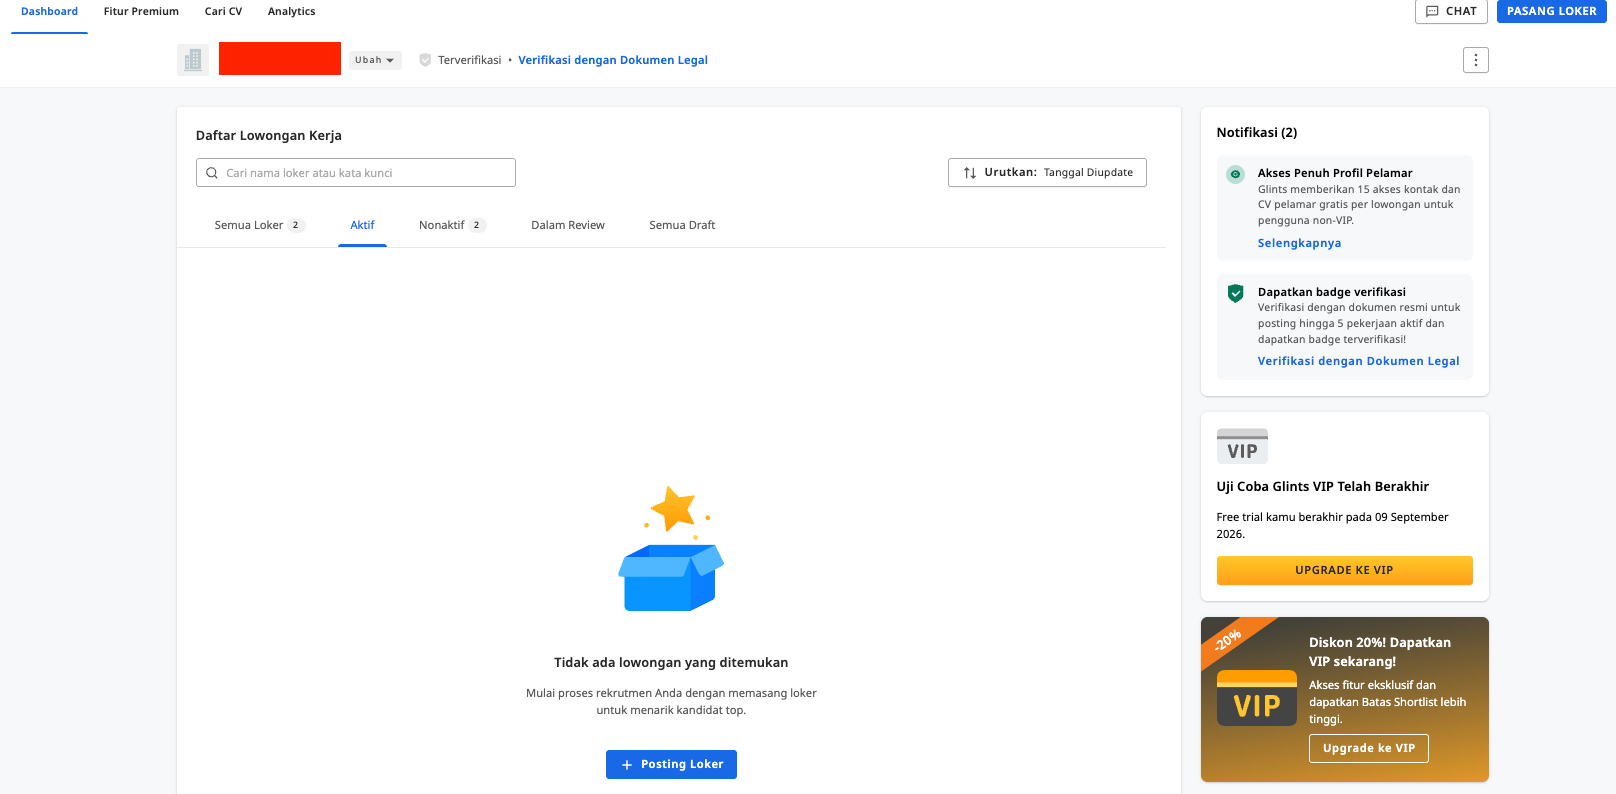Open the Urutkan Tanggal Diupdate sort dropdown
The height and width of the screenshot is (794, 1616).
1047,173
